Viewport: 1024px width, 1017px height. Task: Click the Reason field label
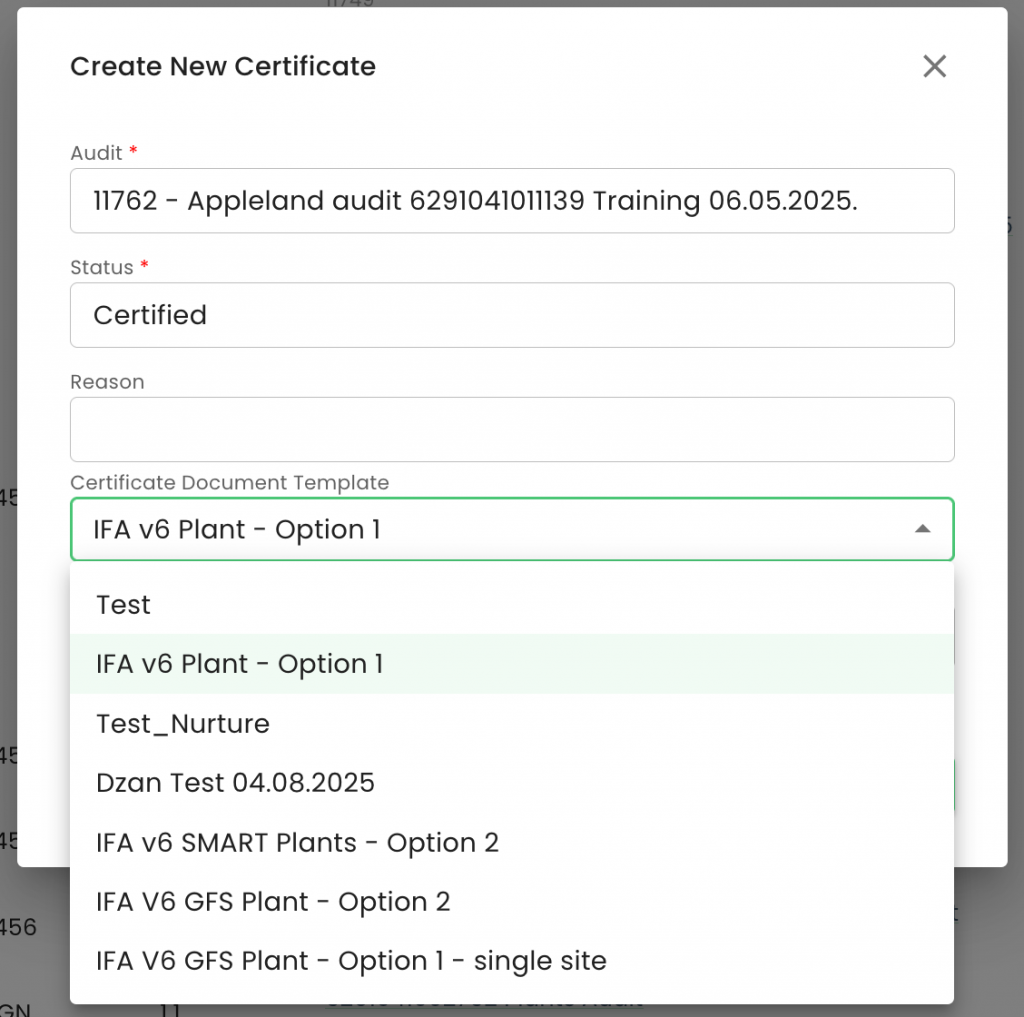point(107,382)
